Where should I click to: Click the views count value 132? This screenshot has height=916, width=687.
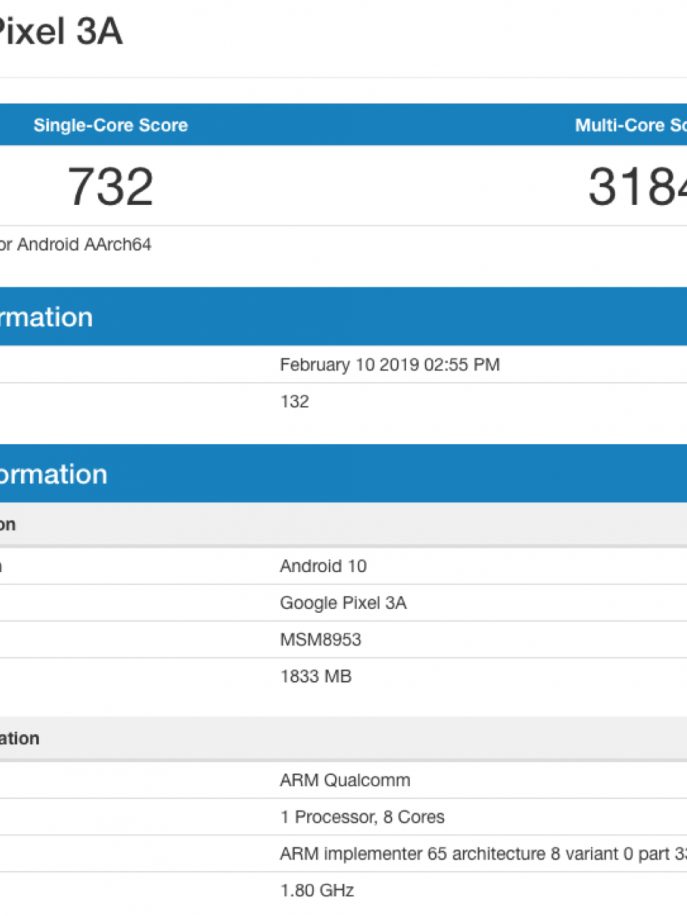click(294, 402)
